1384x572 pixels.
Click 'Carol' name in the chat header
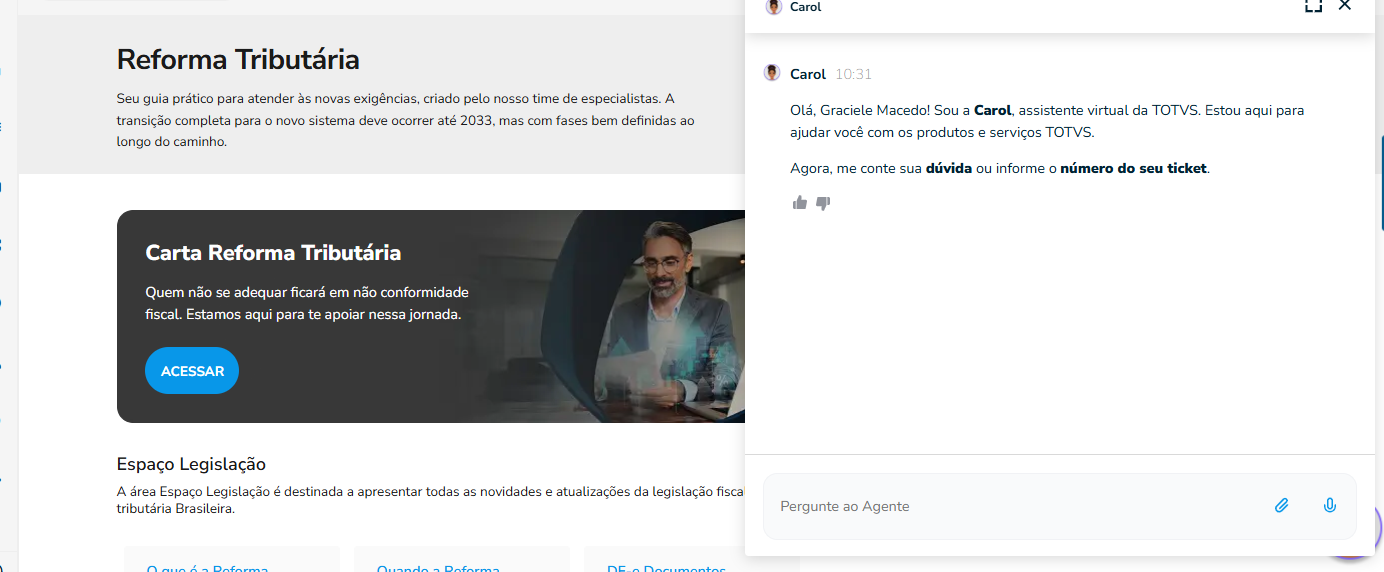[x=805, y=7]
